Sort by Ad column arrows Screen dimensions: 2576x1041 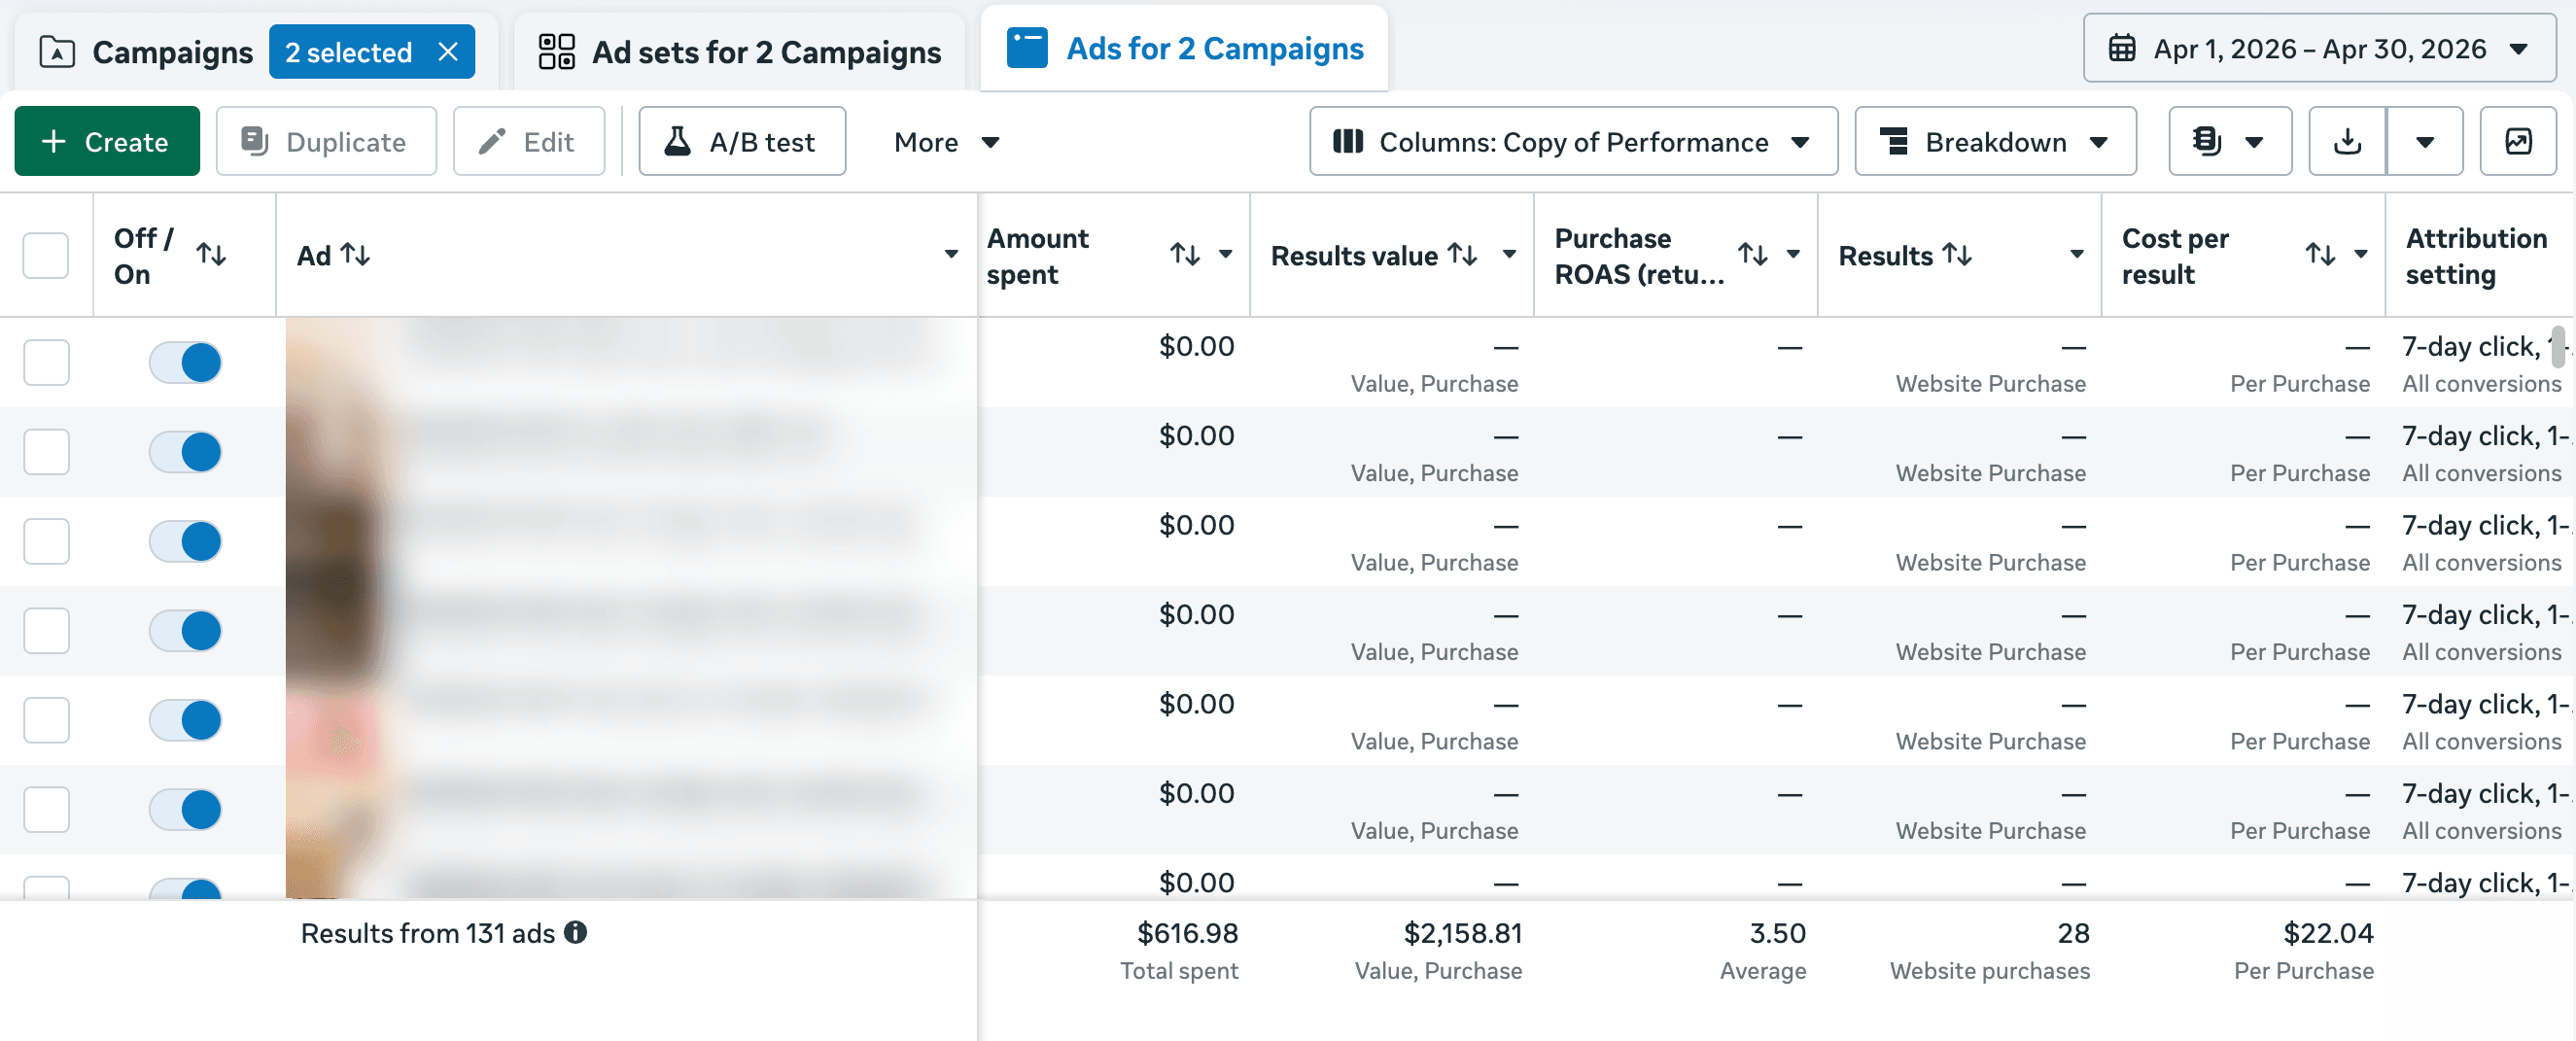tap(355, 254)
